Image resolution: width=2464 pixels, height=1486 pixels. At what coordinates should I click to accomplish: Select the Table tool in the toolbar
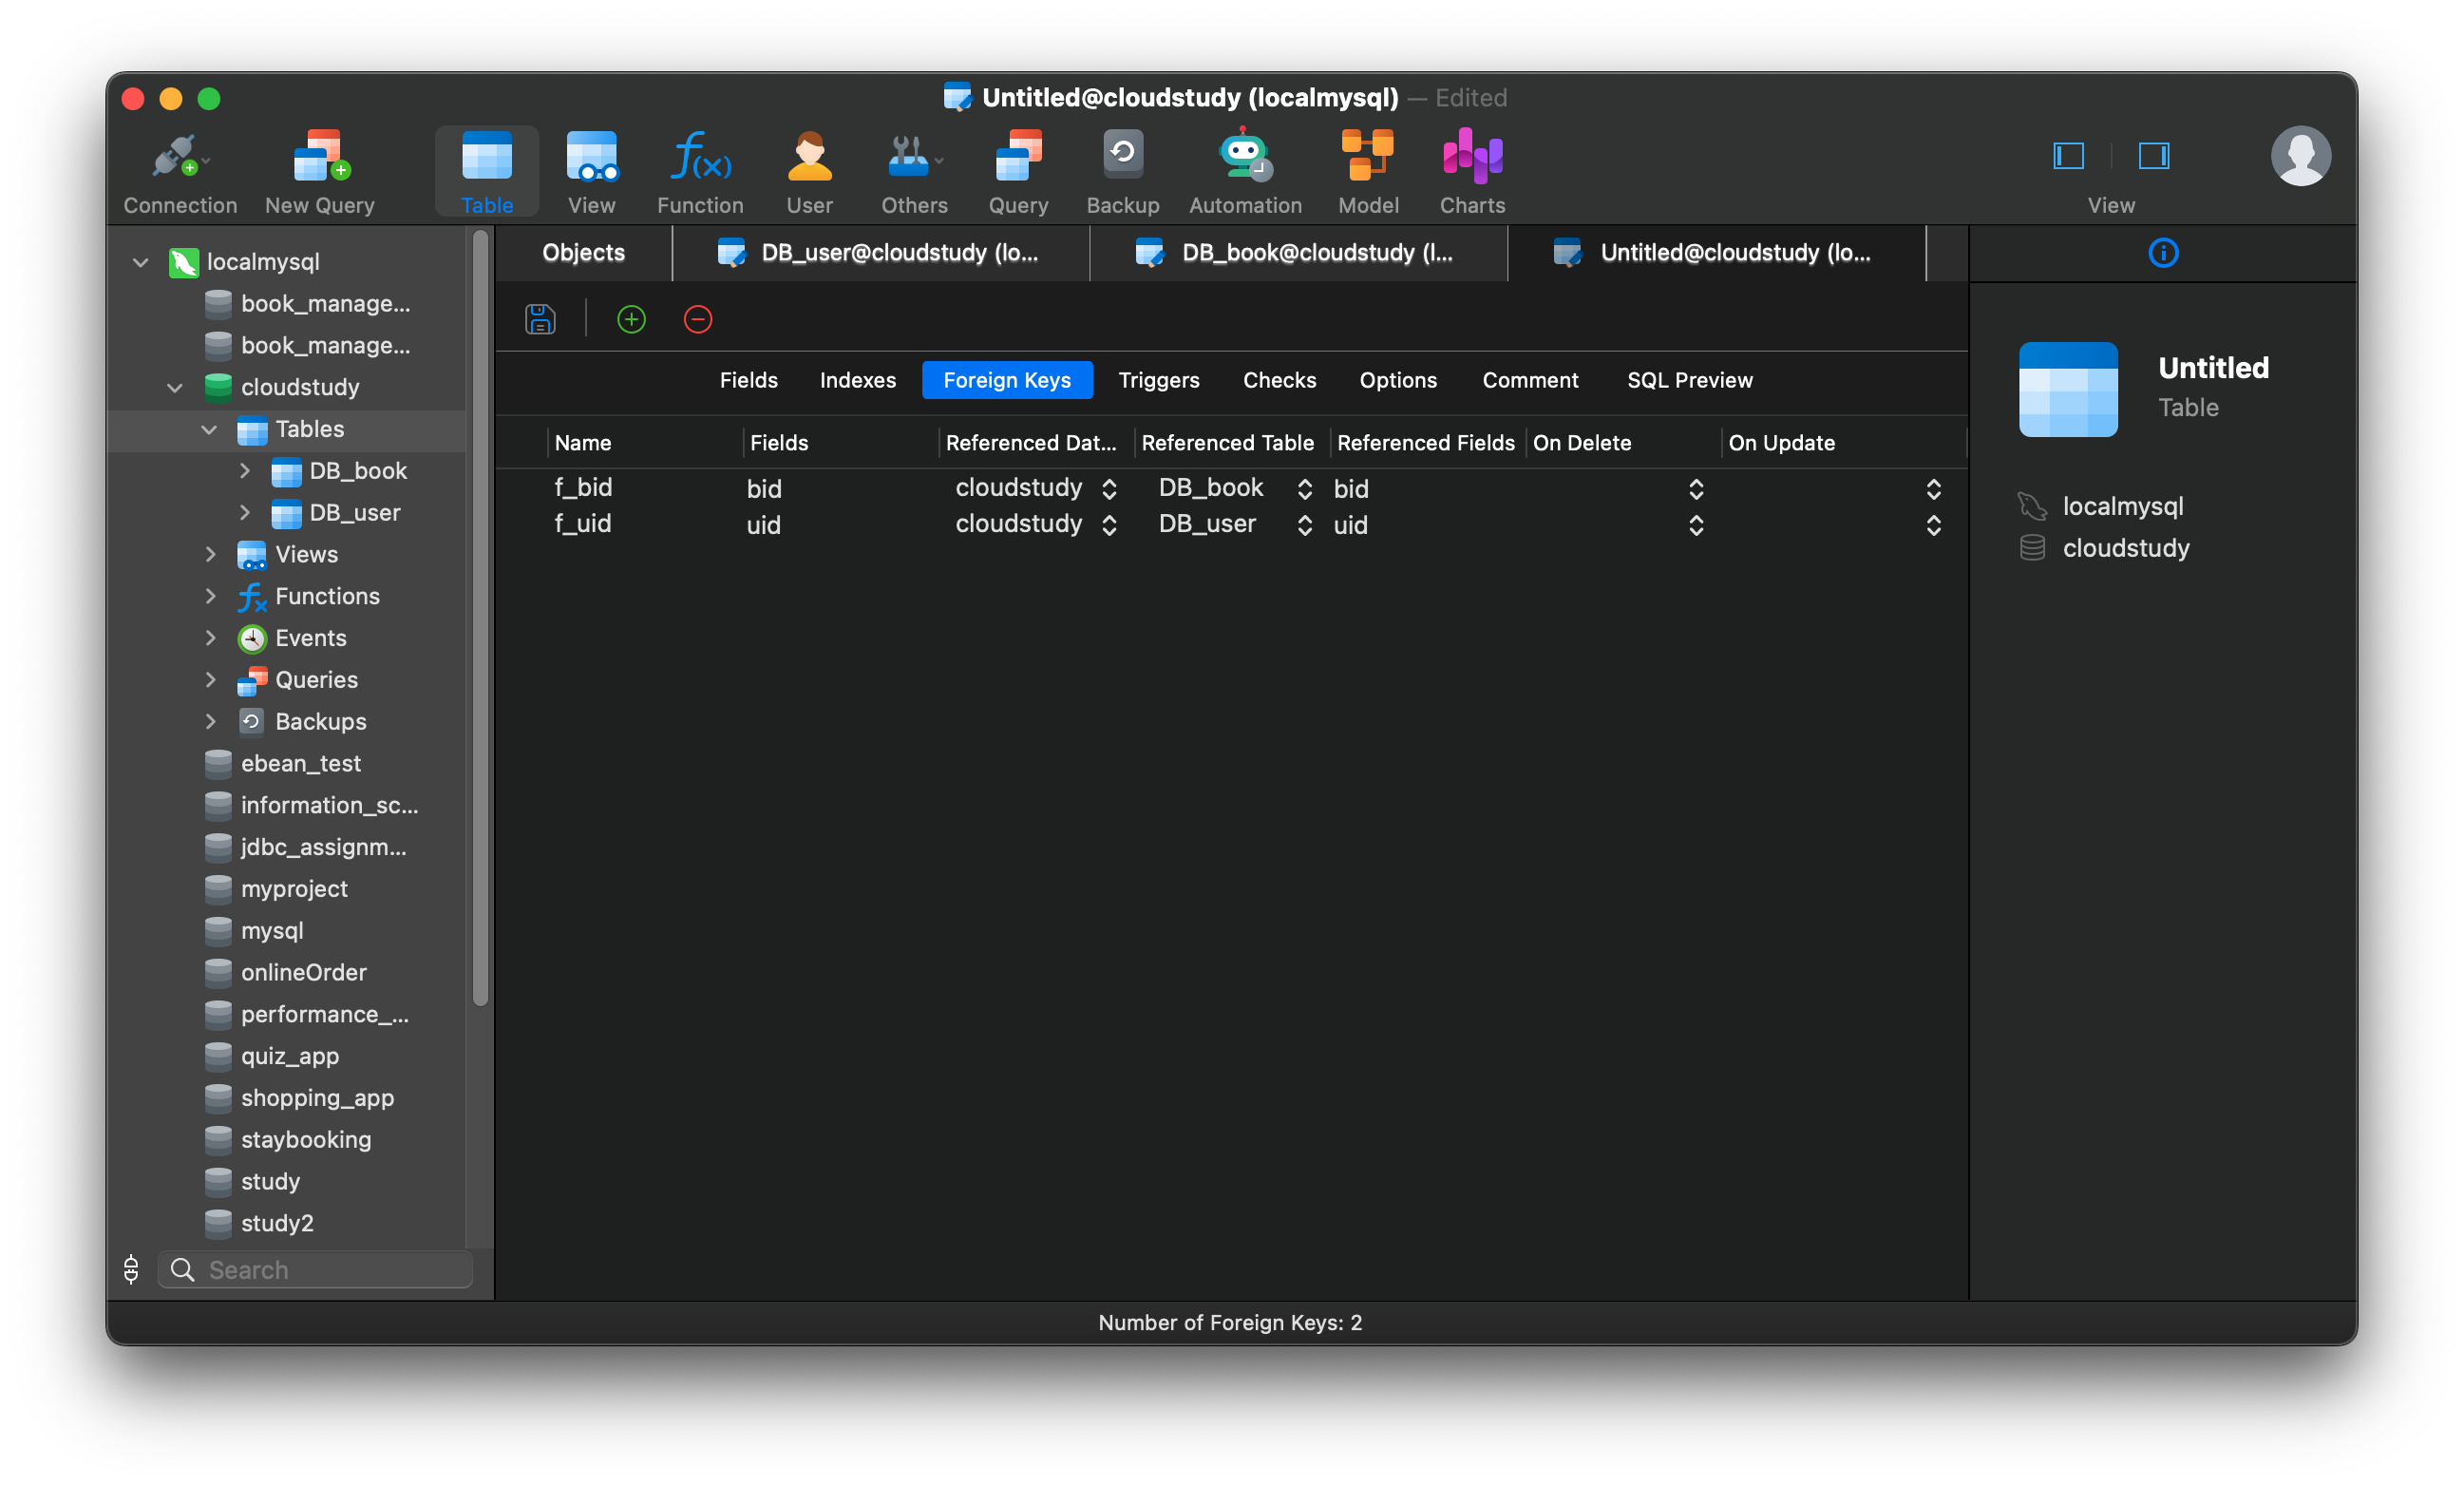point(486,170)
